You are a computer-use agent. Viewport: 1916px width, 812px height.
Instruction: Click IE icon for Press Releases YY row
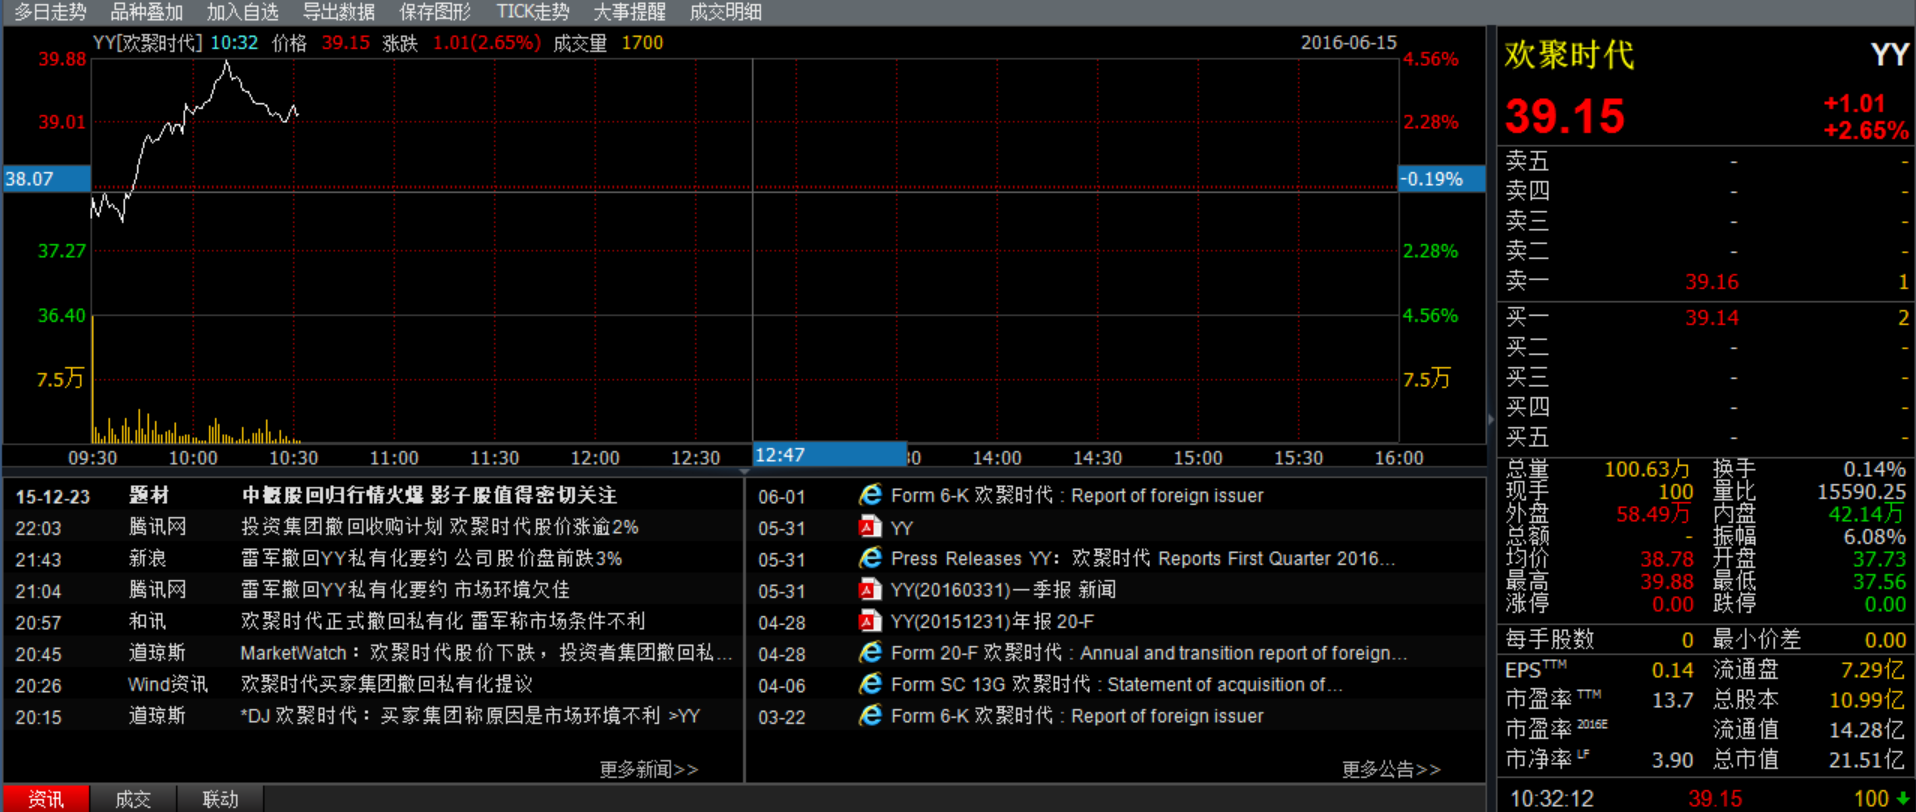(870, 558)
